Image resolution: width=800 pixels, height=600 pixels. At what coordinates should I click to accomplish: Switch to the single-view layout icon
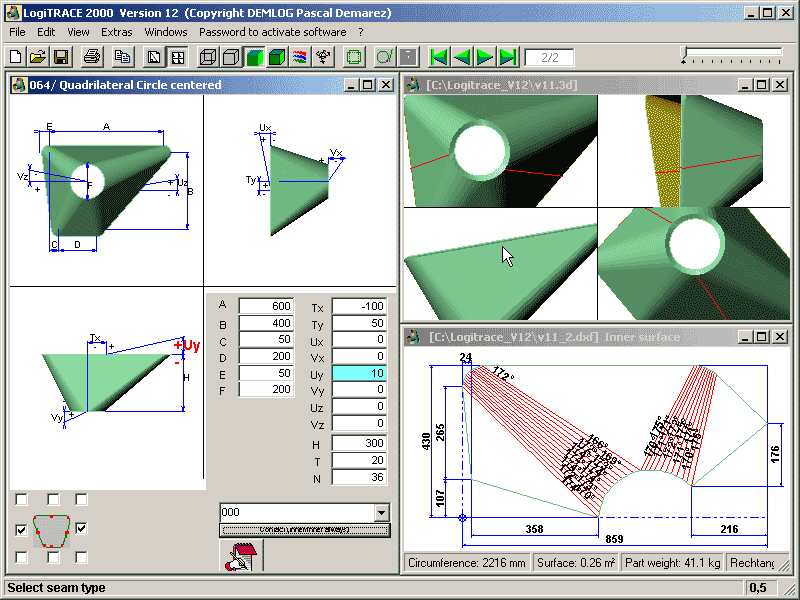(154, 57)
